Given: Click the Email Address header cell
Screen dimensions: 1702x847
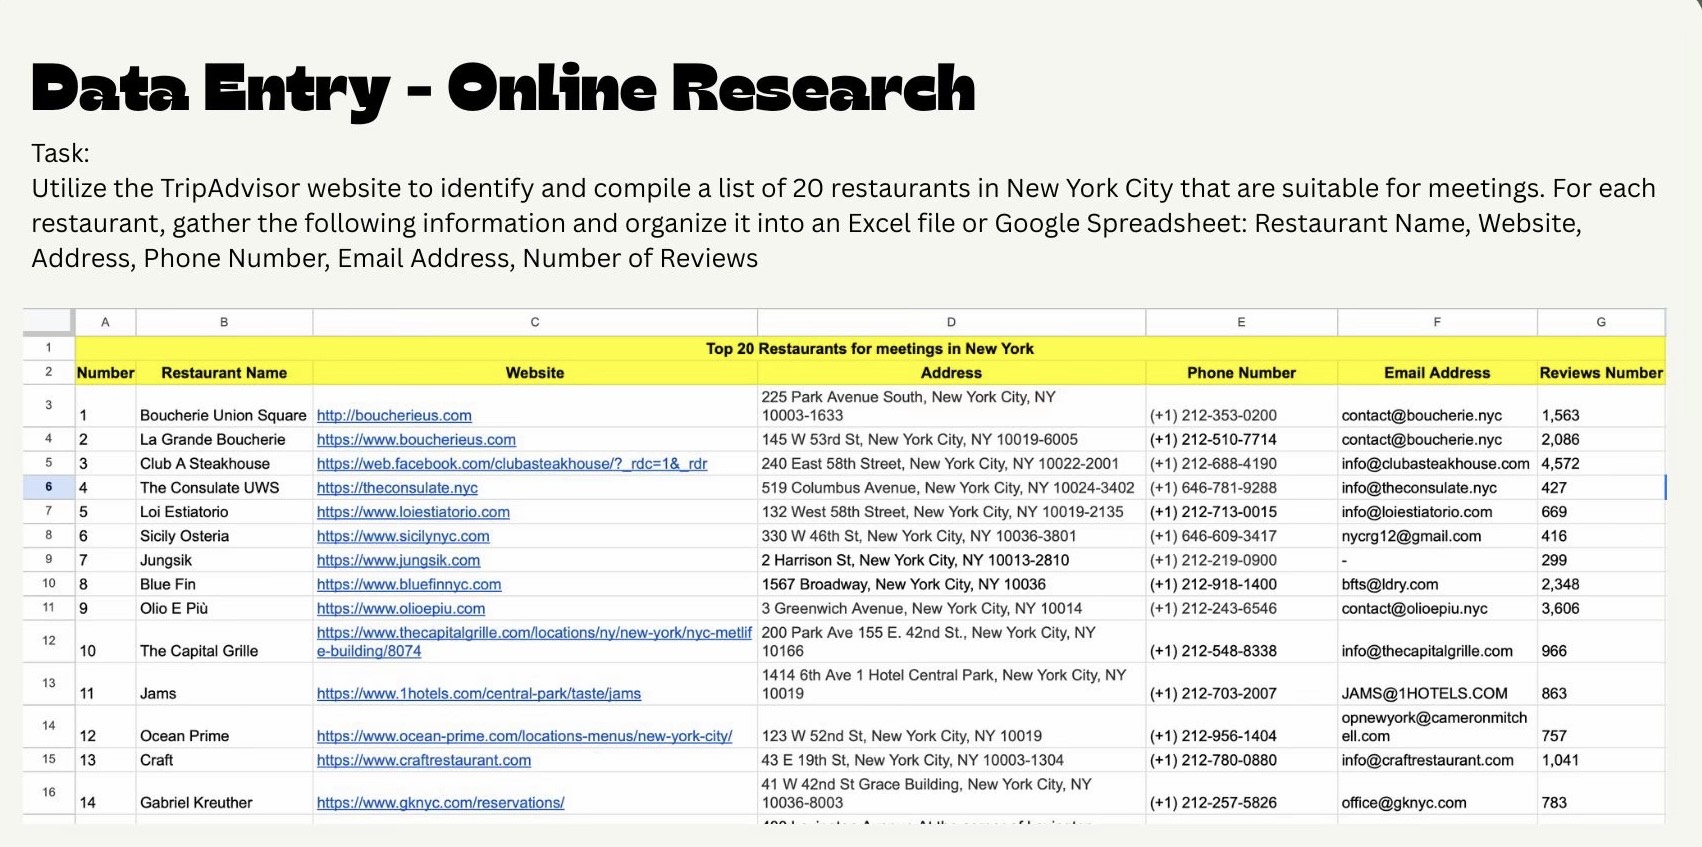Looking at the screenshot, I should pyautogui.click(x=1437, y=373).
